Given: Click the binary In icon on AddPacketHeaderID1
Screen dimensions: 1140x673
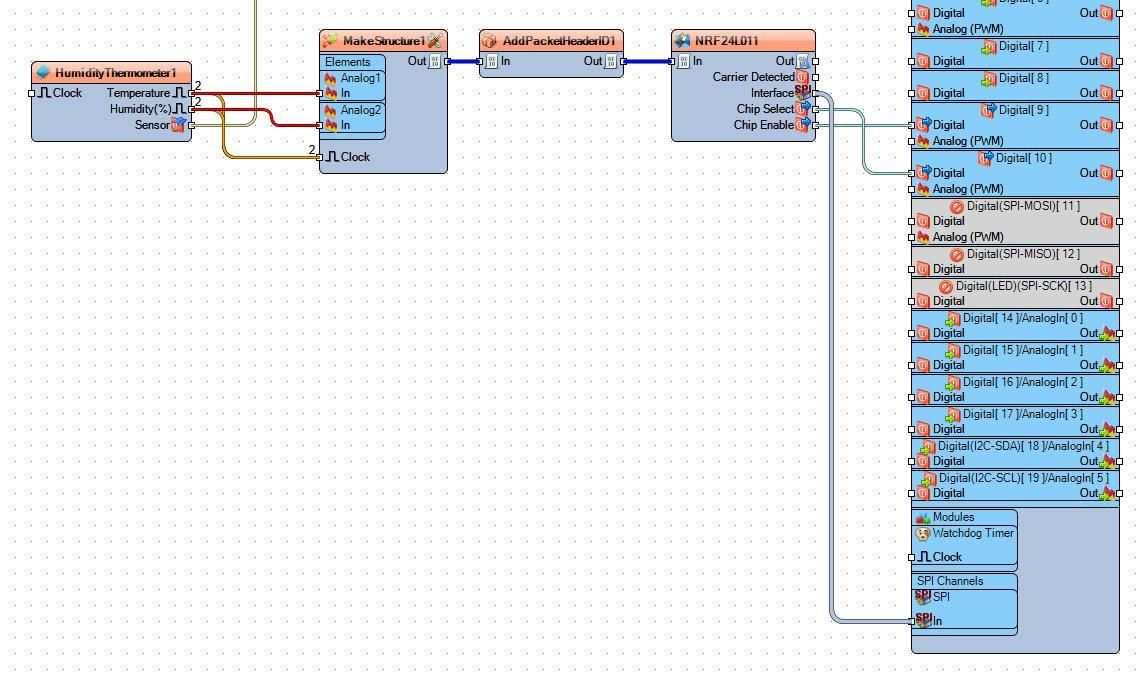Looking at the screenshot, I should point(491,61).
